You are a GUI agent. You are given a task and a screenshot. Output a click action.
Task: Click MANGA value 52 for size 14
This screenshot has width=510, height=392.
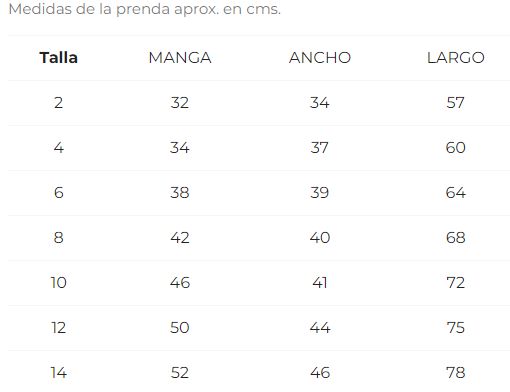(180, 373)
